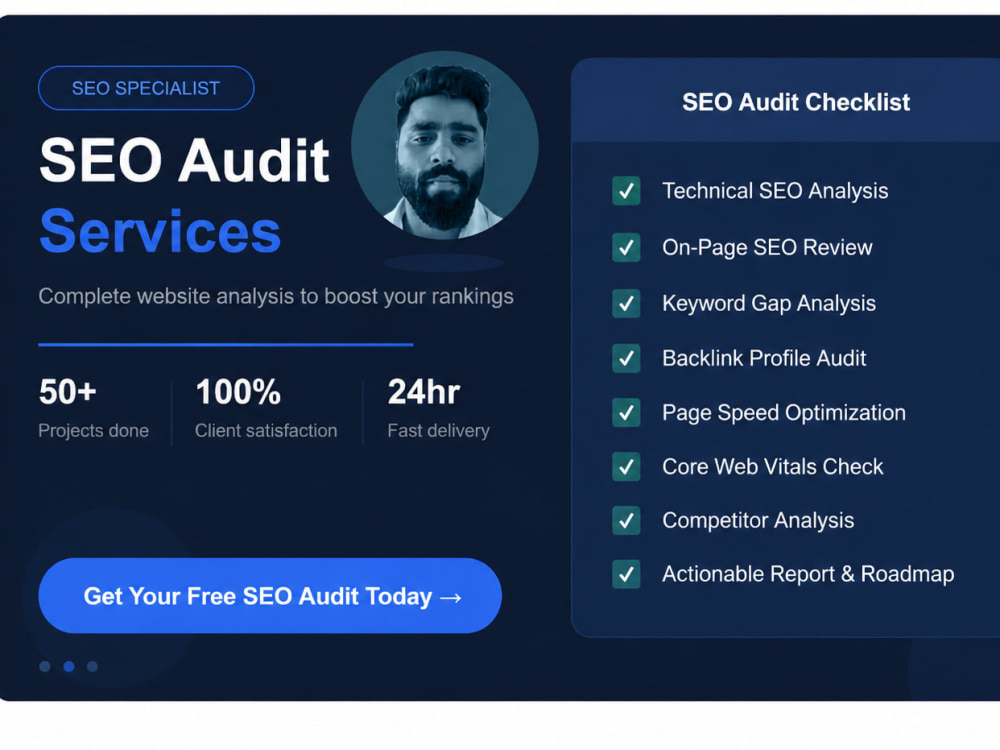Toggle the Technical SEO Analysis checkbox
The image size is (1000, 750).
[626, 191]
